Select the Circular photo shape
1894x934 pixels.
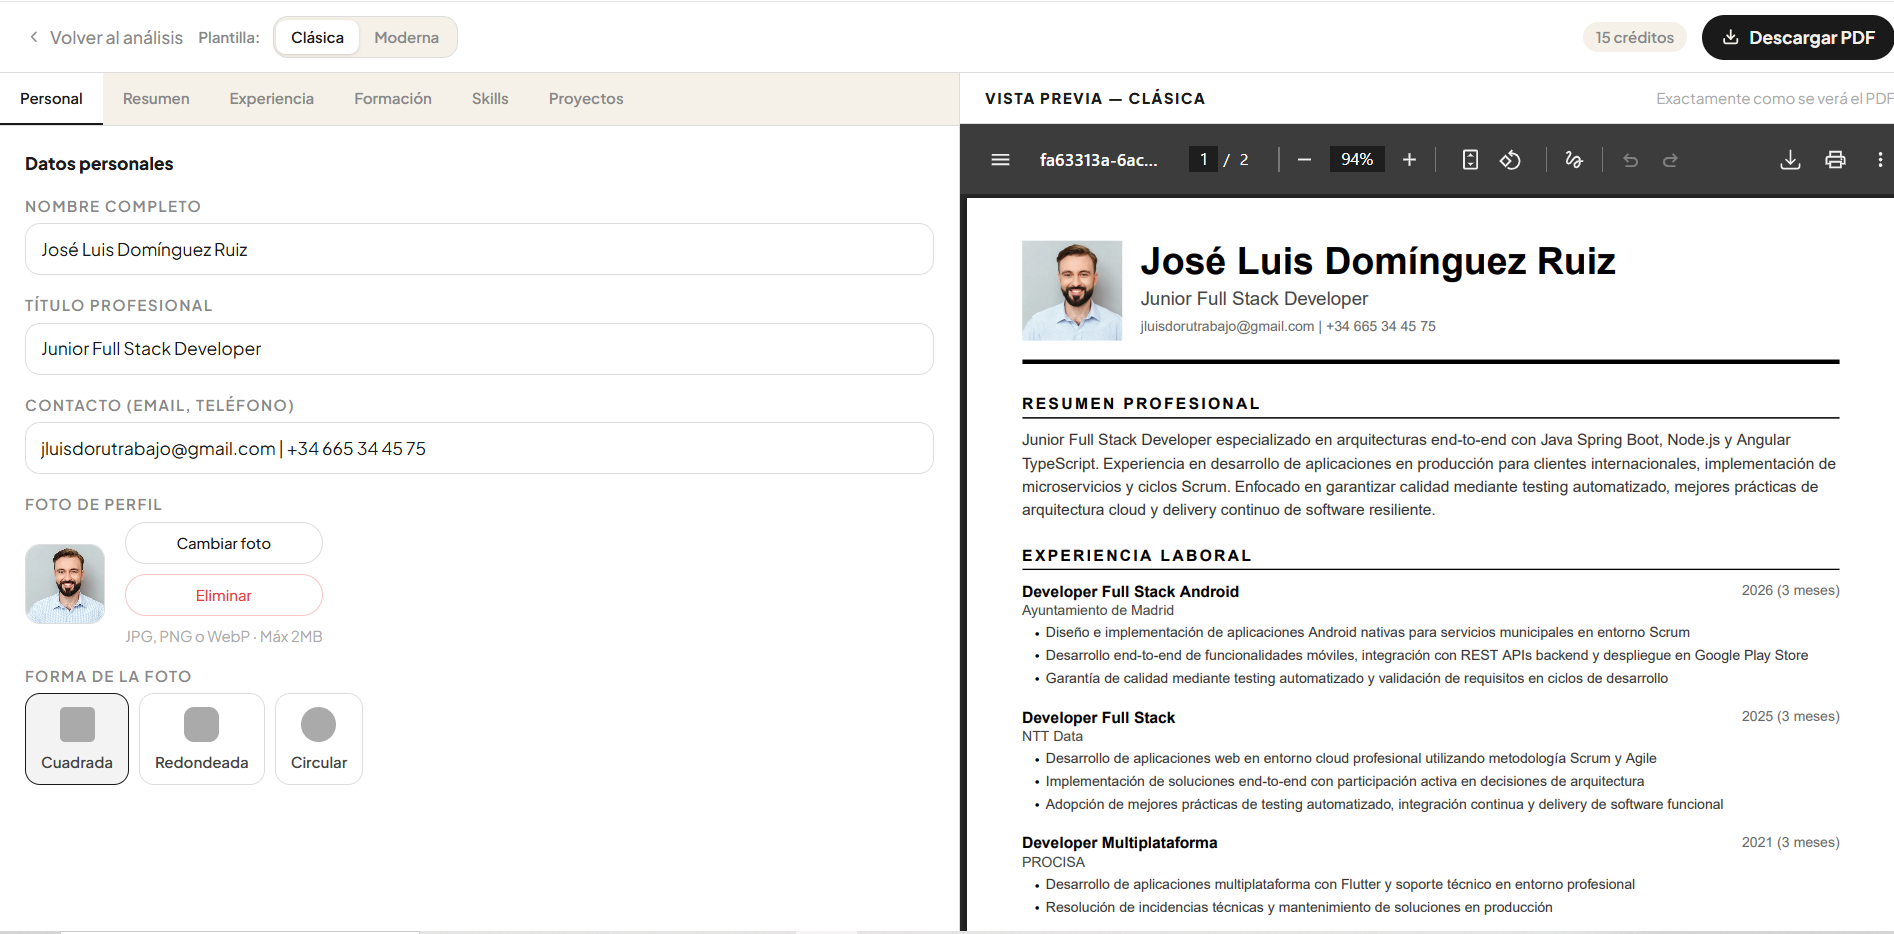(x=319, y=739)
